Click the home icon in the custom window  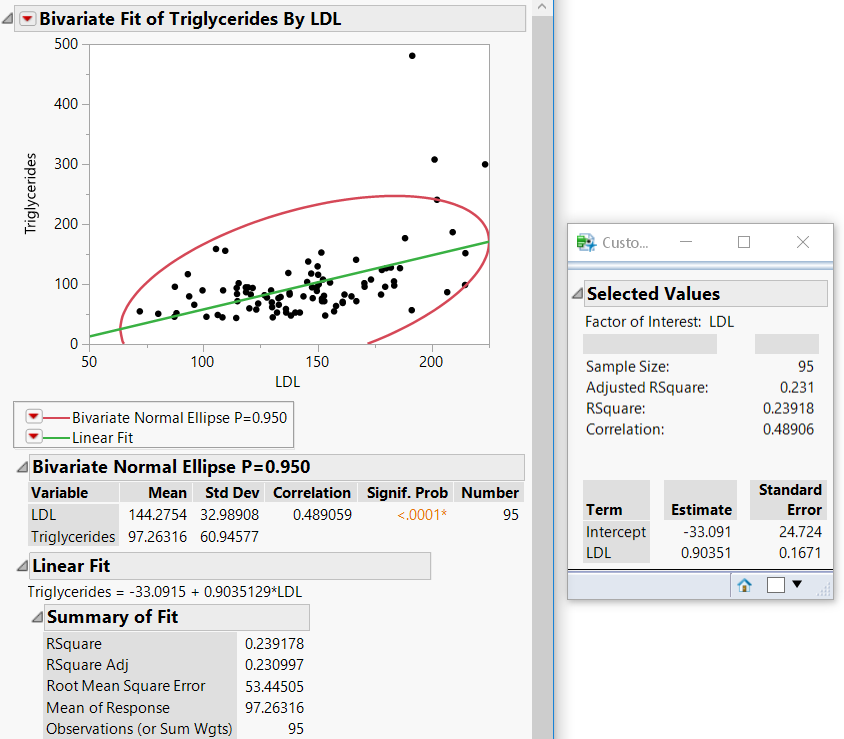[744, 585]
